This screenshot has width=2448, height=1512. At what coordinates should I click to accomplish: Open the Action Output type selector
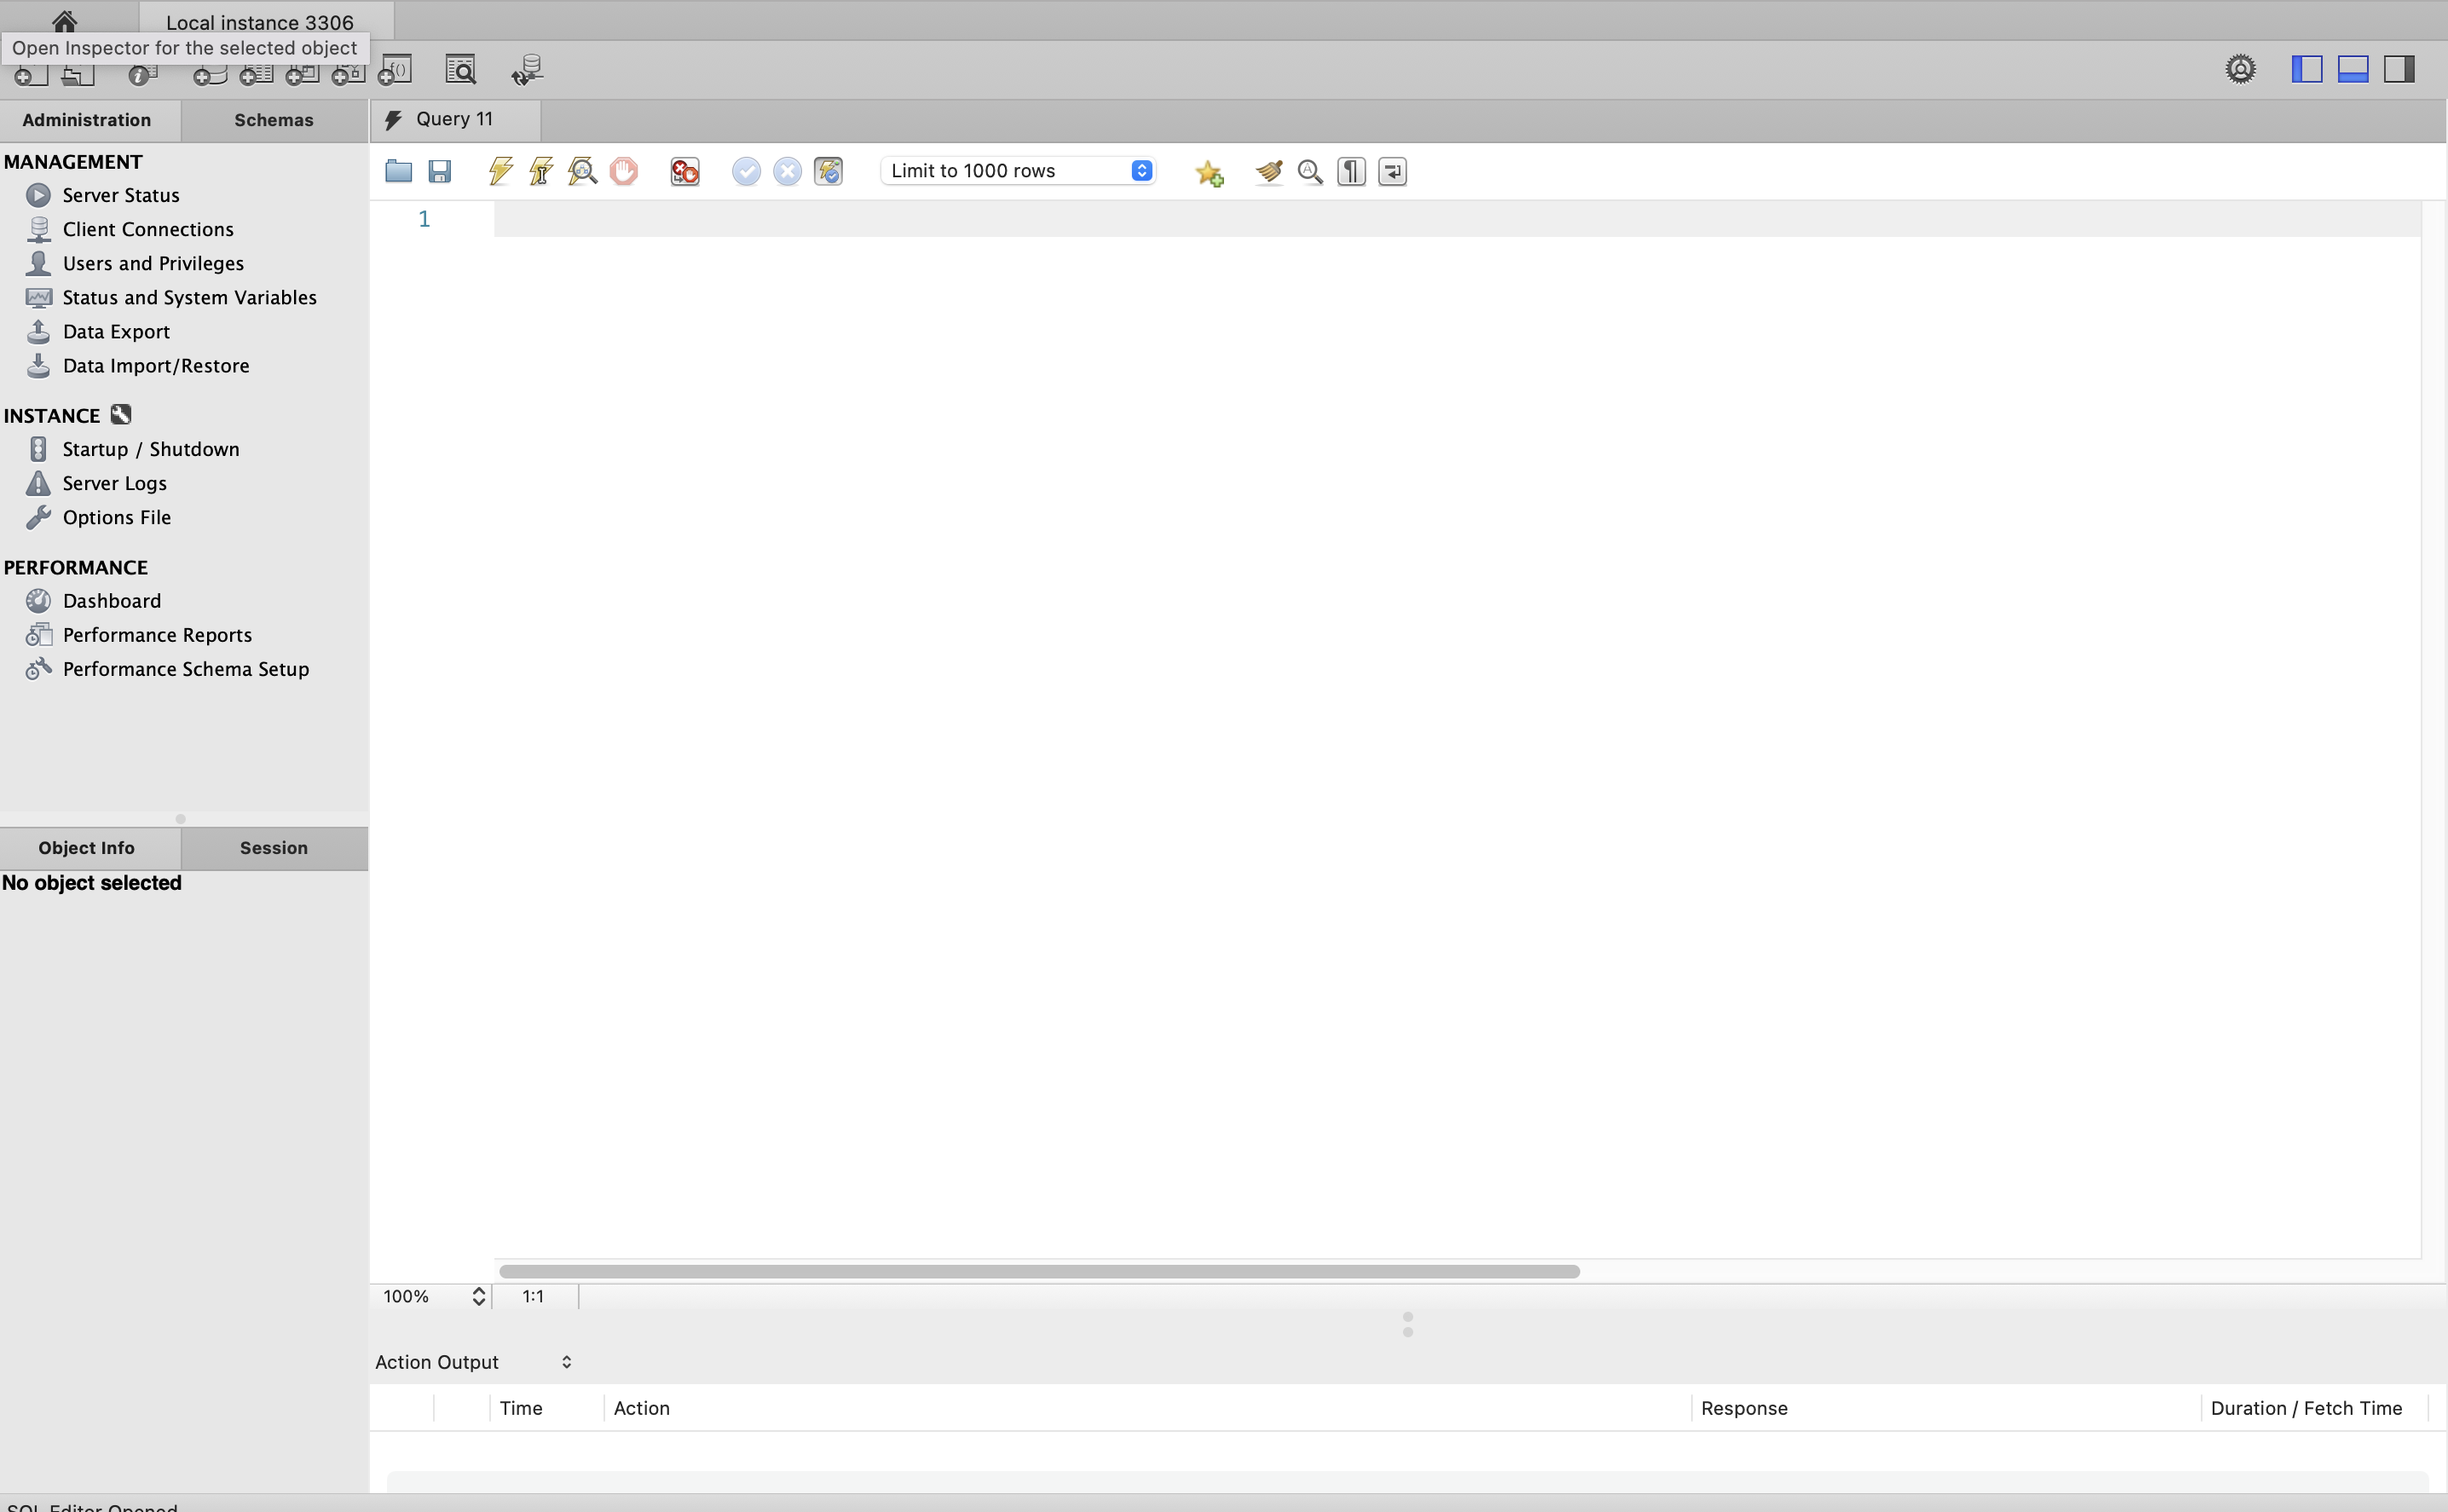click(566, 1362)
